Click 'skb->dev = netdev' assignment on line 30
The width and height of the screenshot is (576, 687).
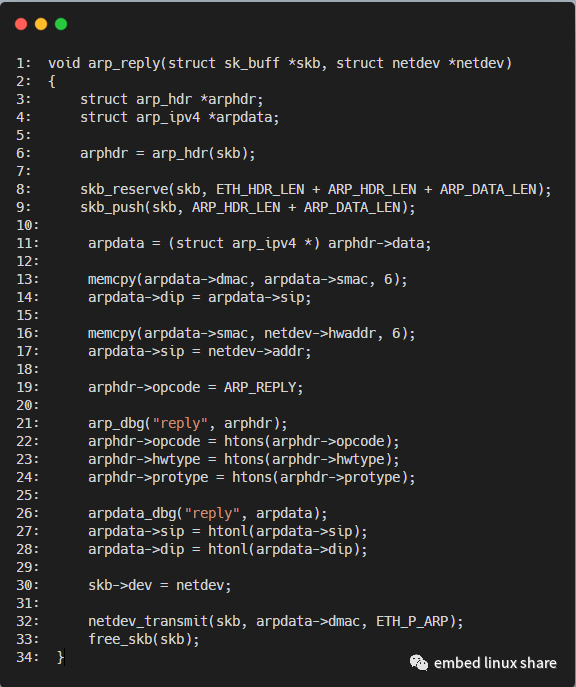coord(159,585)
